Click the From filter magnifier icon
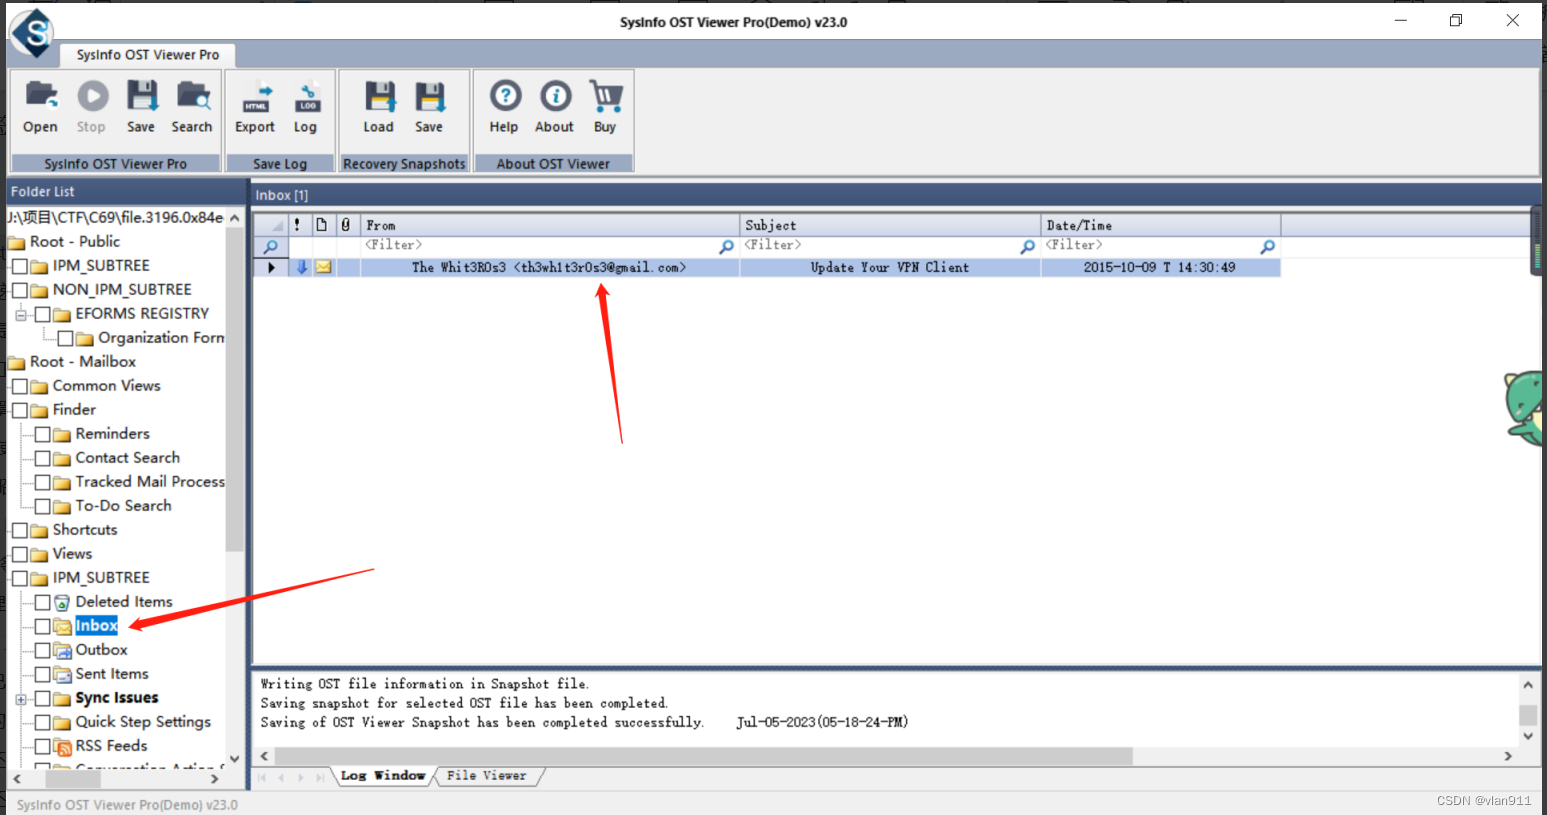 [x=727, y=246]
